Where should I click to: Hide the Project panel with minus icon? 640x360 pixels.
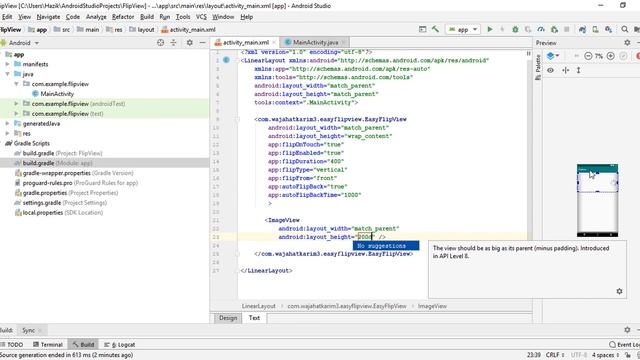pyautogui.click(x=202, y=42)
